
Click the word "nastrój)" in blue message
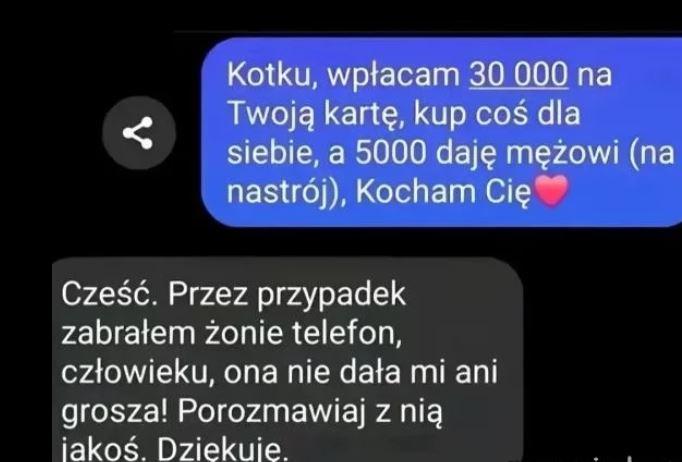(286, 192)
